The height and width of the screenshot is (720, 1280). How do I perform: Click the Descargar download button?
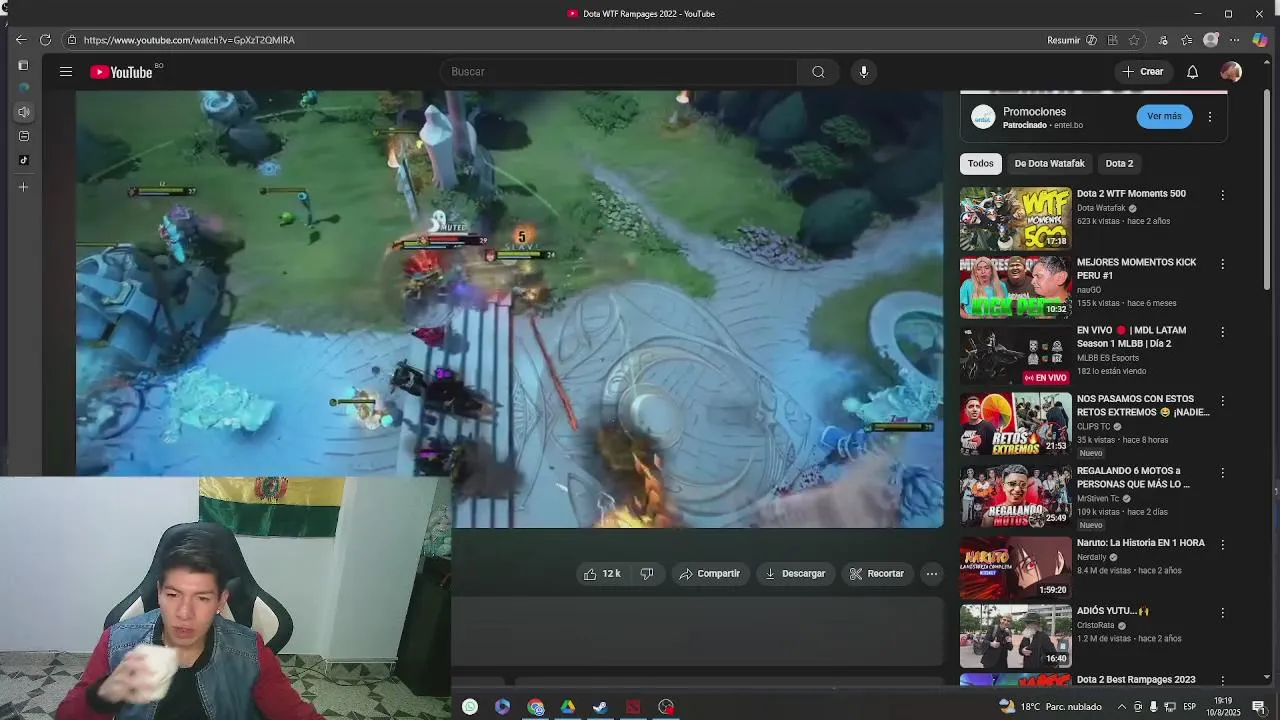[795, 574]
